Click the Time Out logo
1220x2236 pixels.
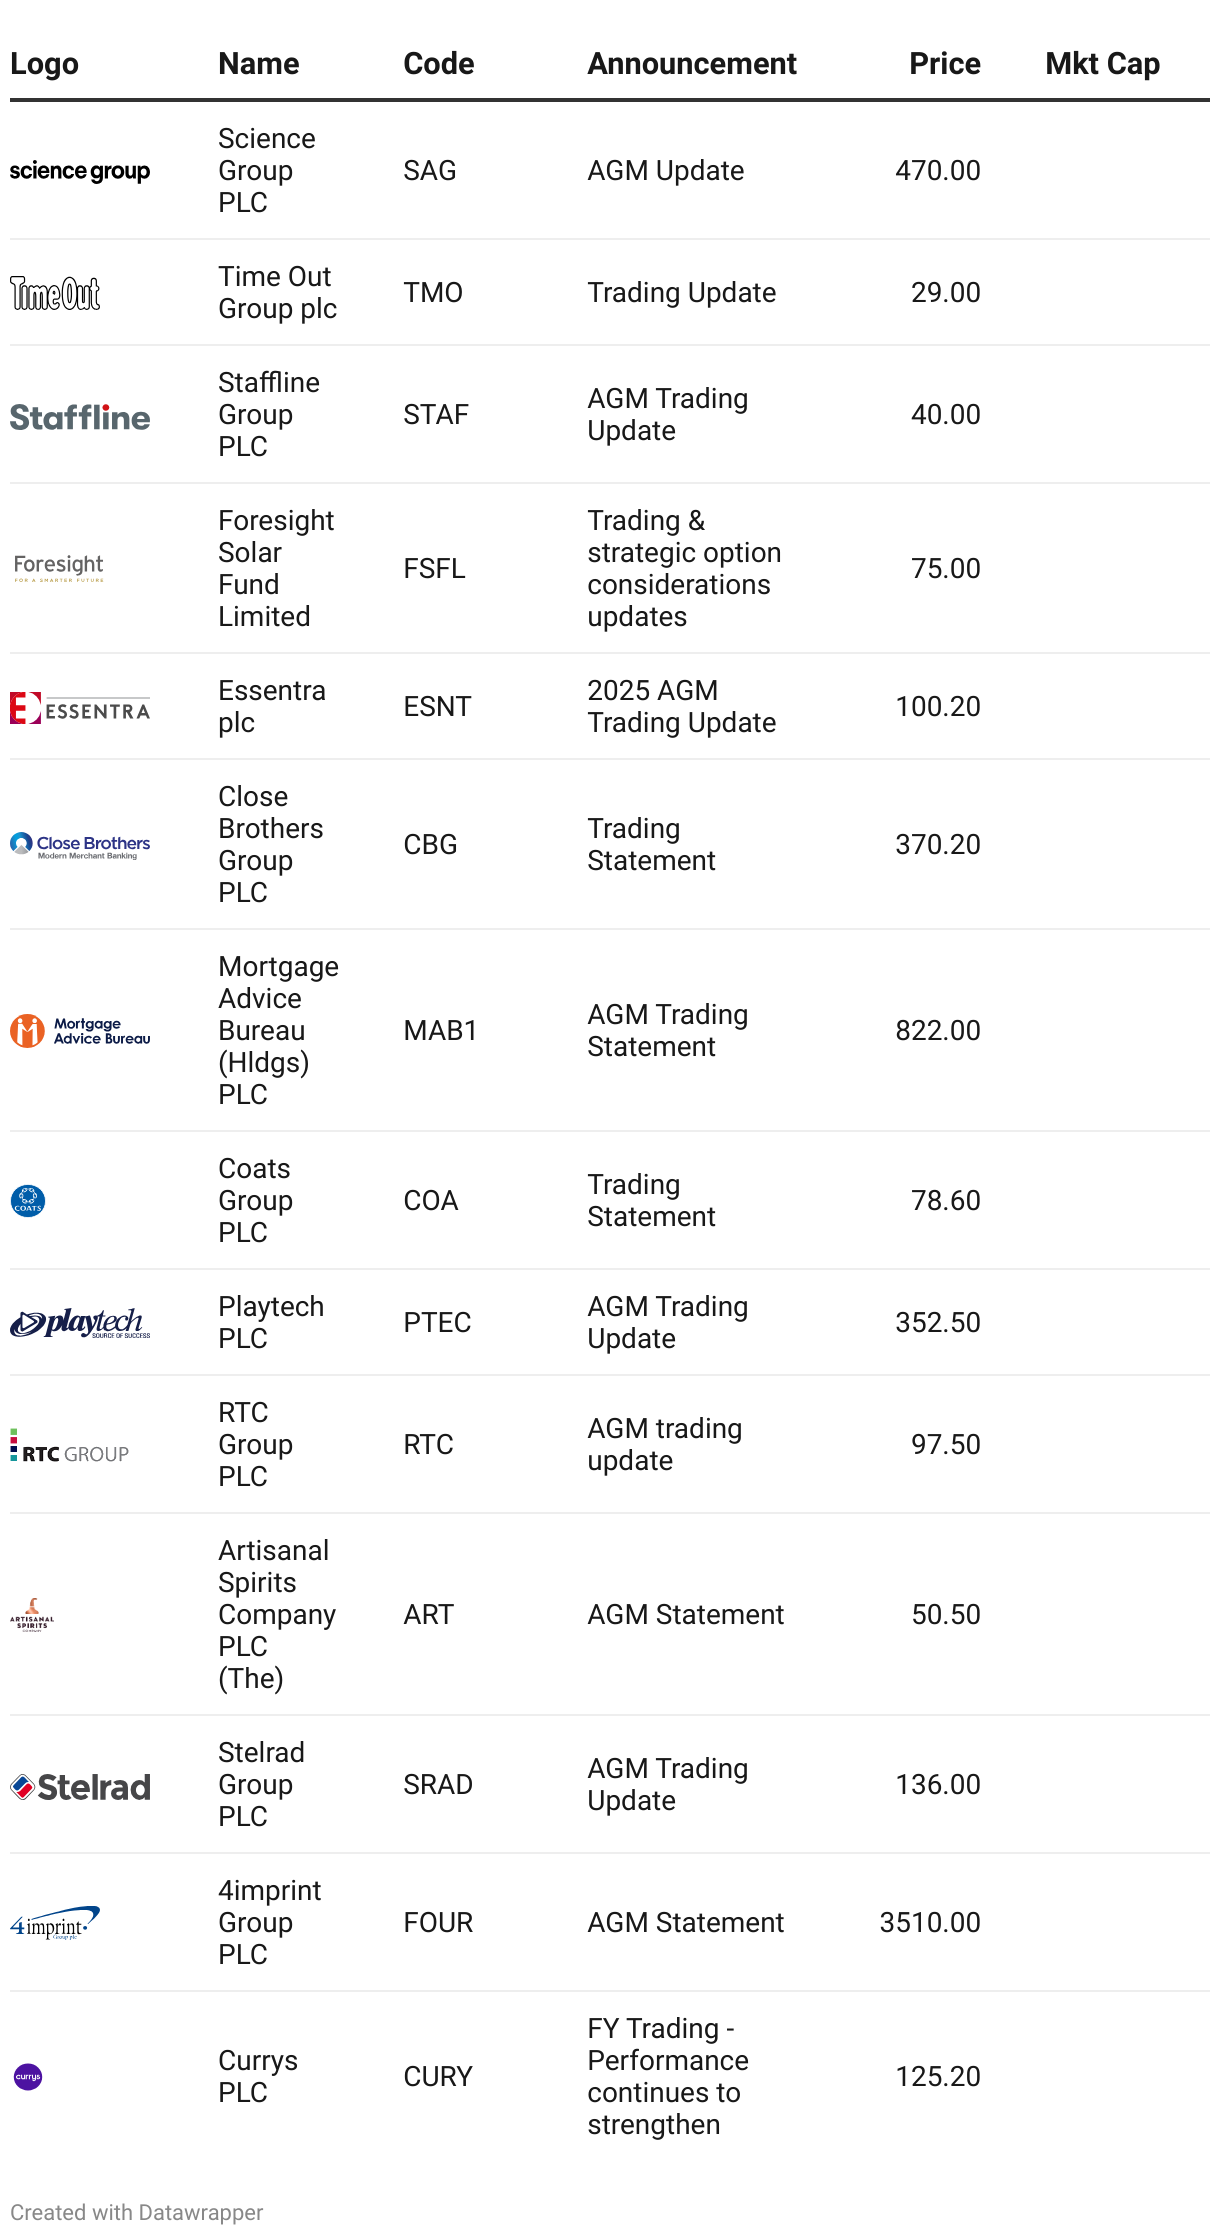[x=55, y=293]
